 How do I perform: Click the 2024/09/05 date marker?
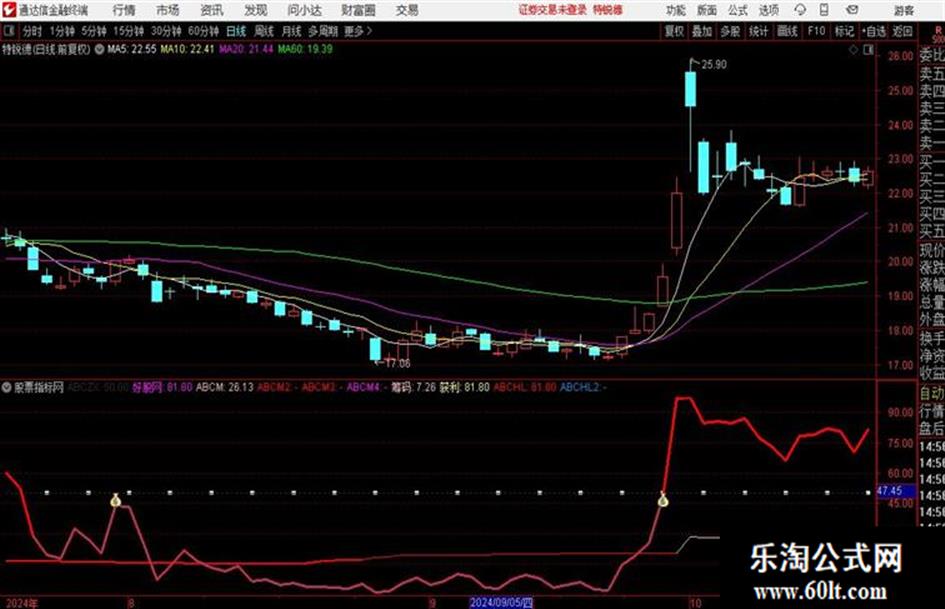501,603
